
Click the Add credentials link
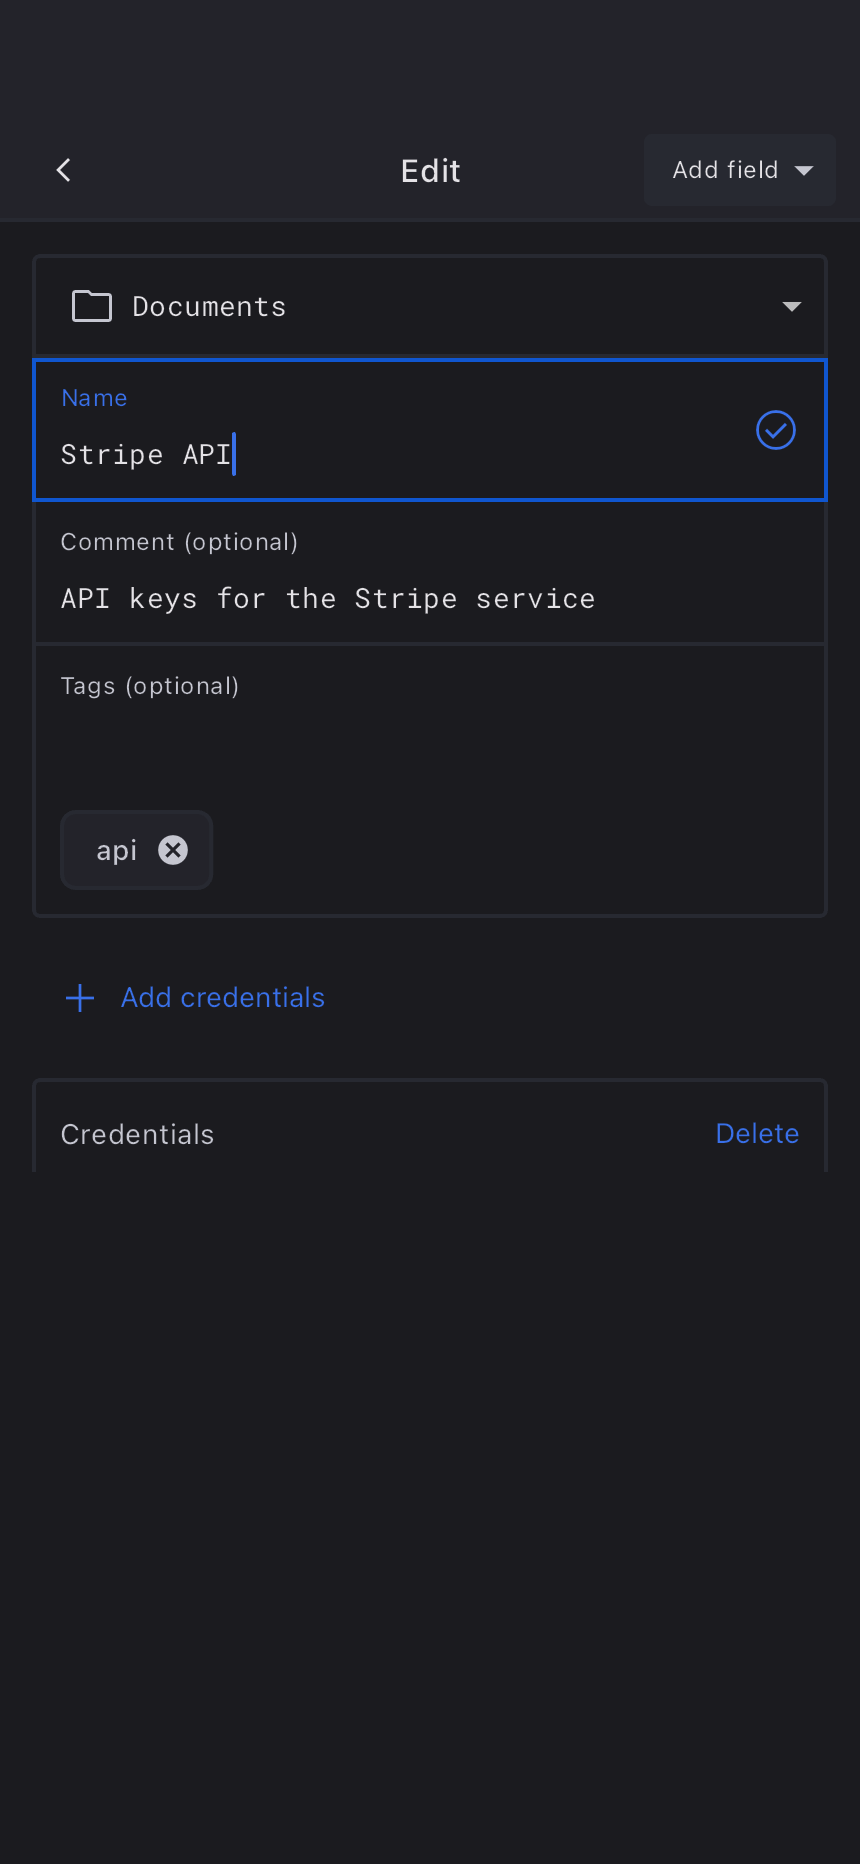click(x=223, y=998)
